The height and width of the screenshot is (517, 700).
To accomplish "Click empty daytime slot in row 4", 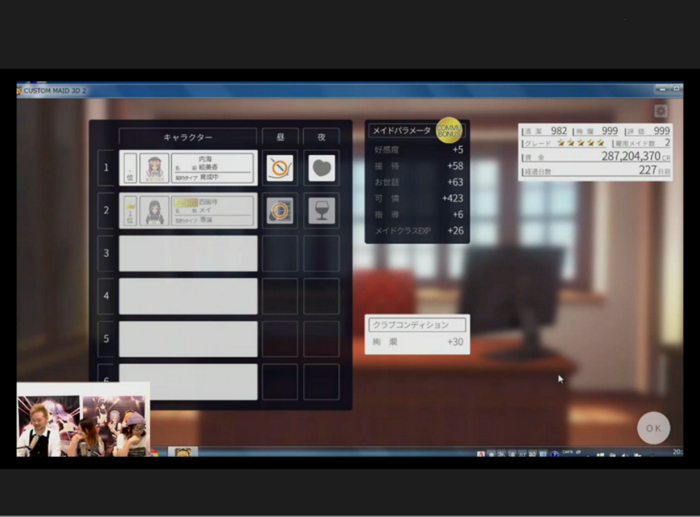I will 280,296.
